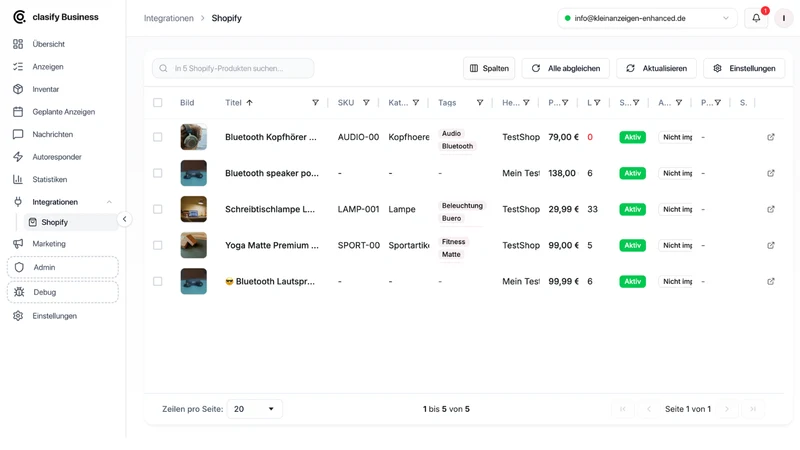Open external link for Bluetooth speaker row

tap(770, 173)
